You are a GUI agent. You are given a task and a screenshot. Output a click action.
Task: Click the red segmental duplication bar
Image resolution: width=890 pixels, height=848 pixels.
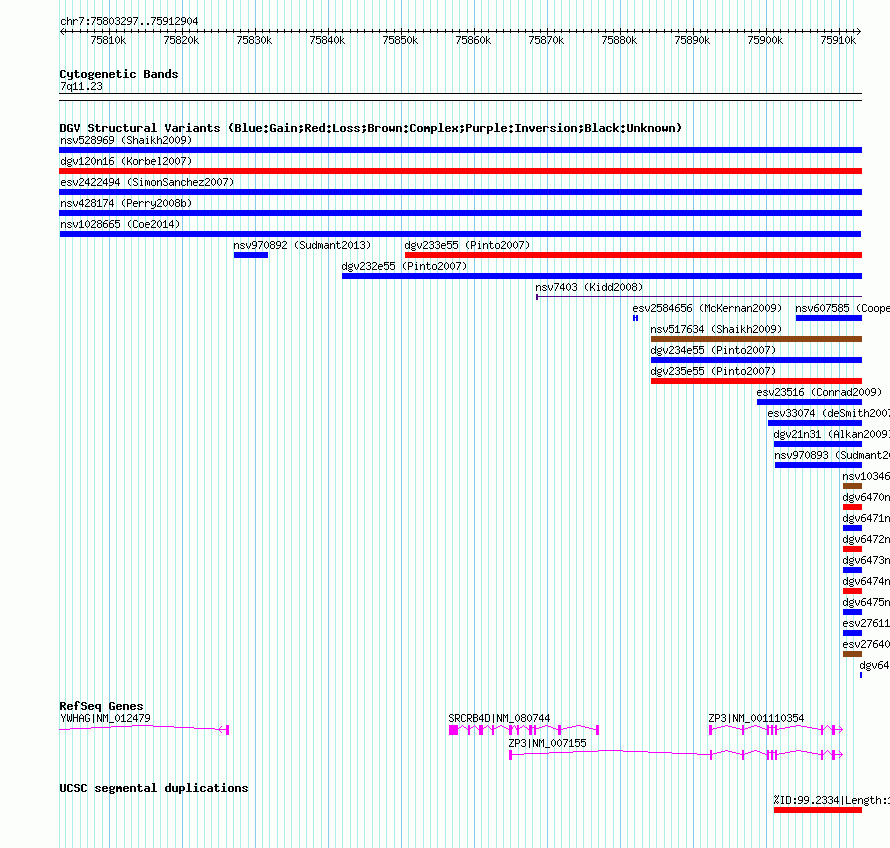pos(818,810)
